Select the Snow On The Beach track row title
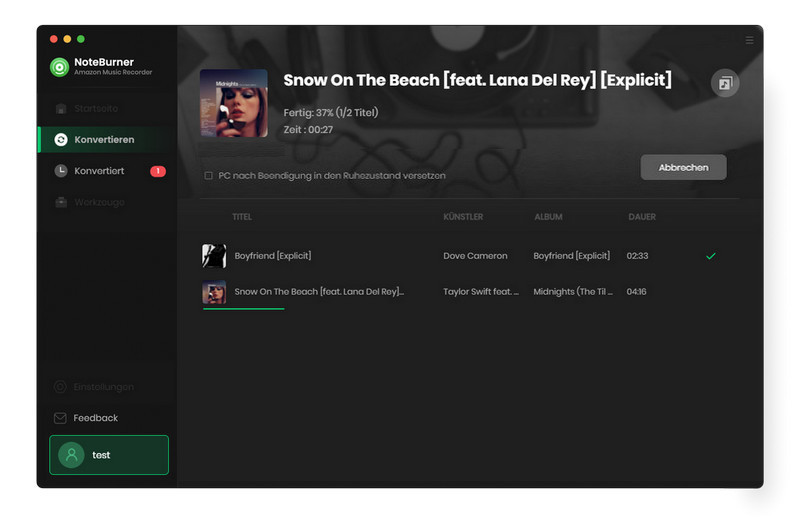 (319, 292)
